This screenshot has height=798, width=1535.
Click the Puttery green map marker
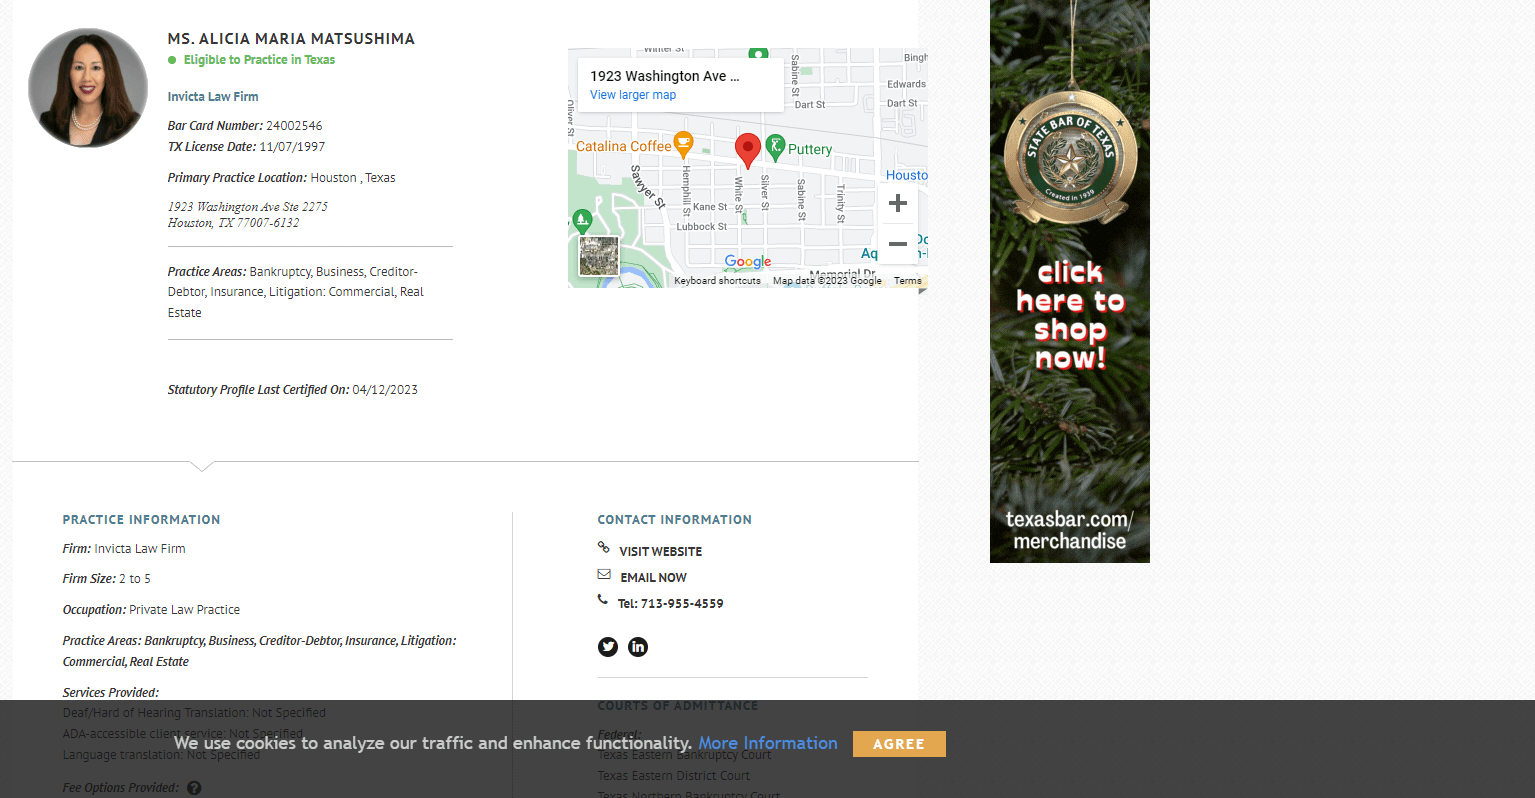click(775, 148)
